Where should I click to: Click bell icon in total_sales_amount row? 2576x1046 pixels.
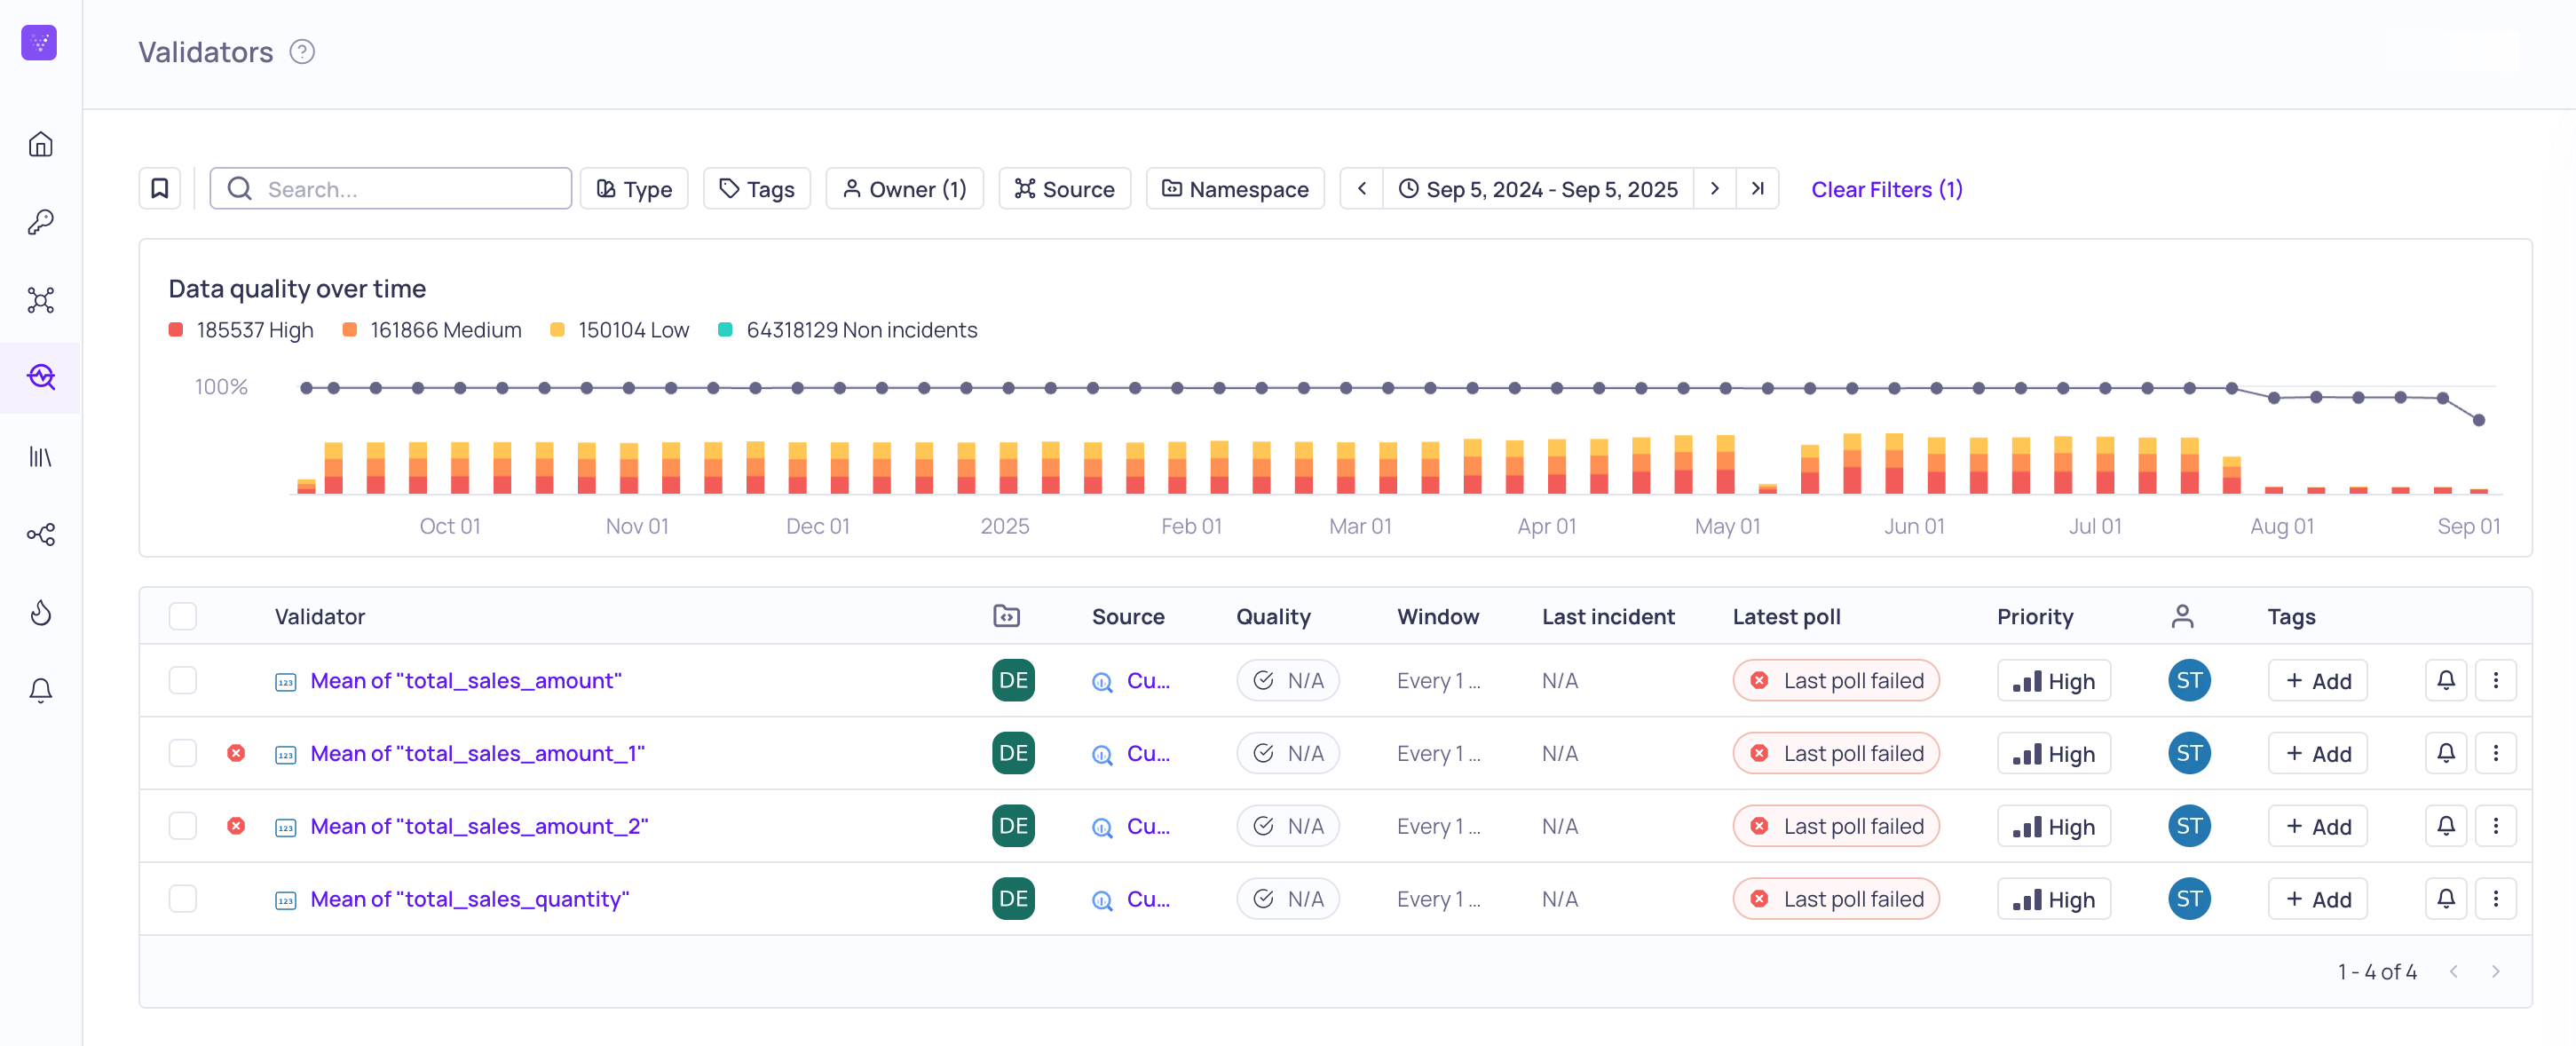(x=2445, y=680)
